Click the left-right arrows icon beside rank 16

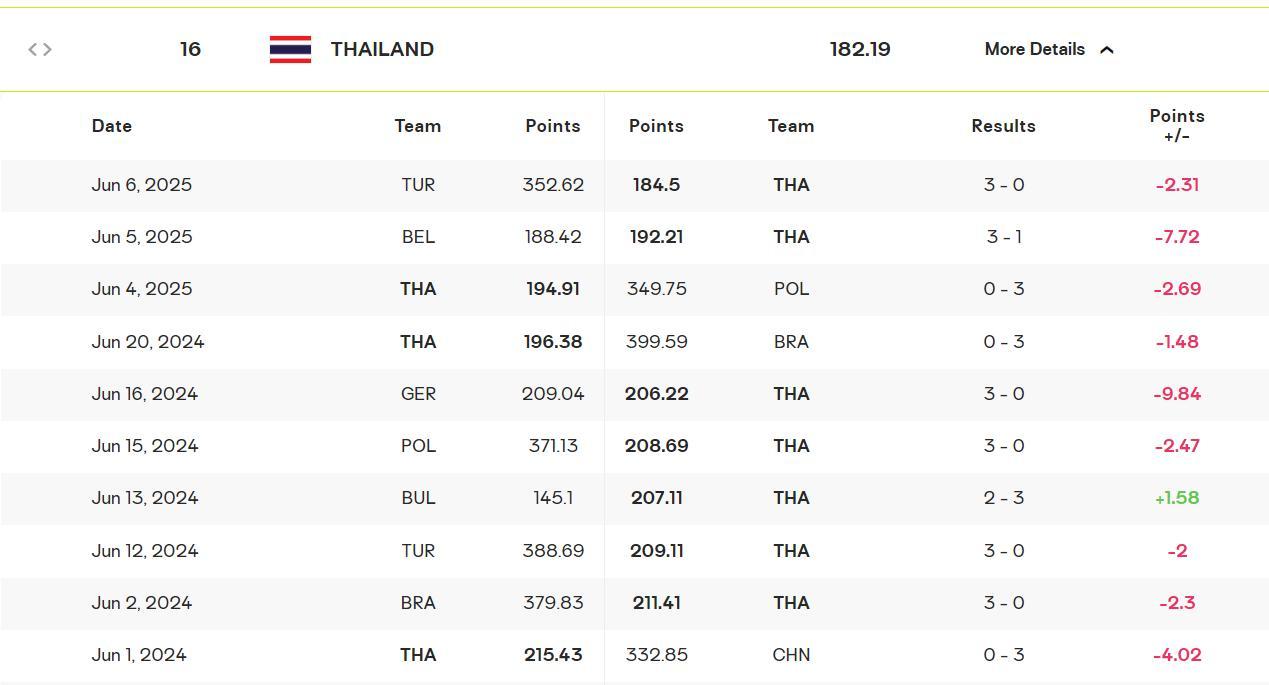40,49
